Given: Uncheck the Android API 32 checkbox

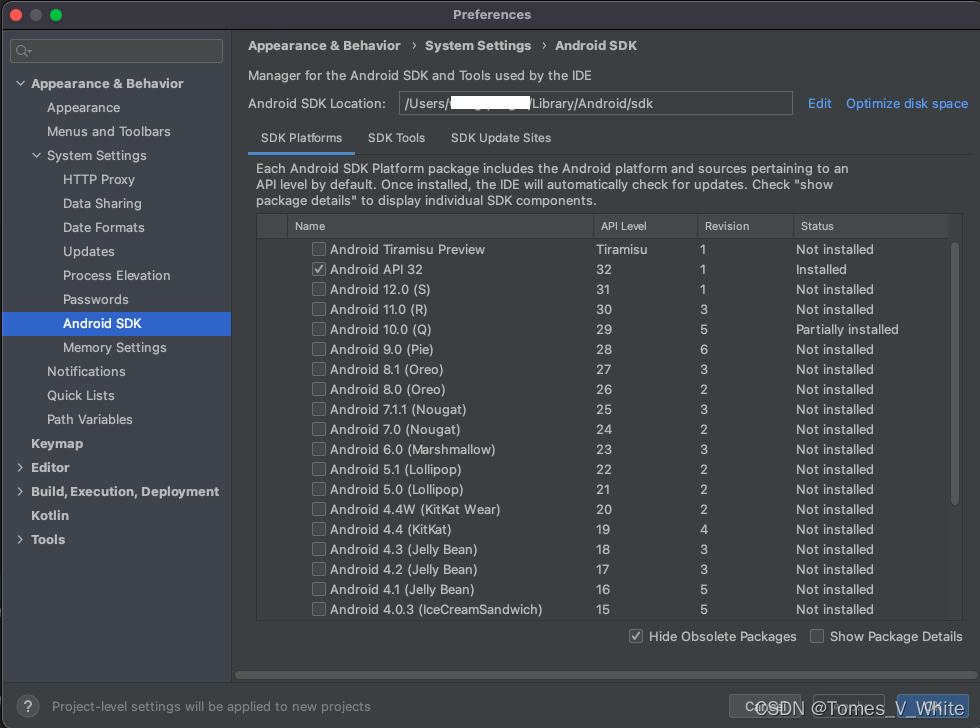Looking at the screenshot, I should pos(319,269).
